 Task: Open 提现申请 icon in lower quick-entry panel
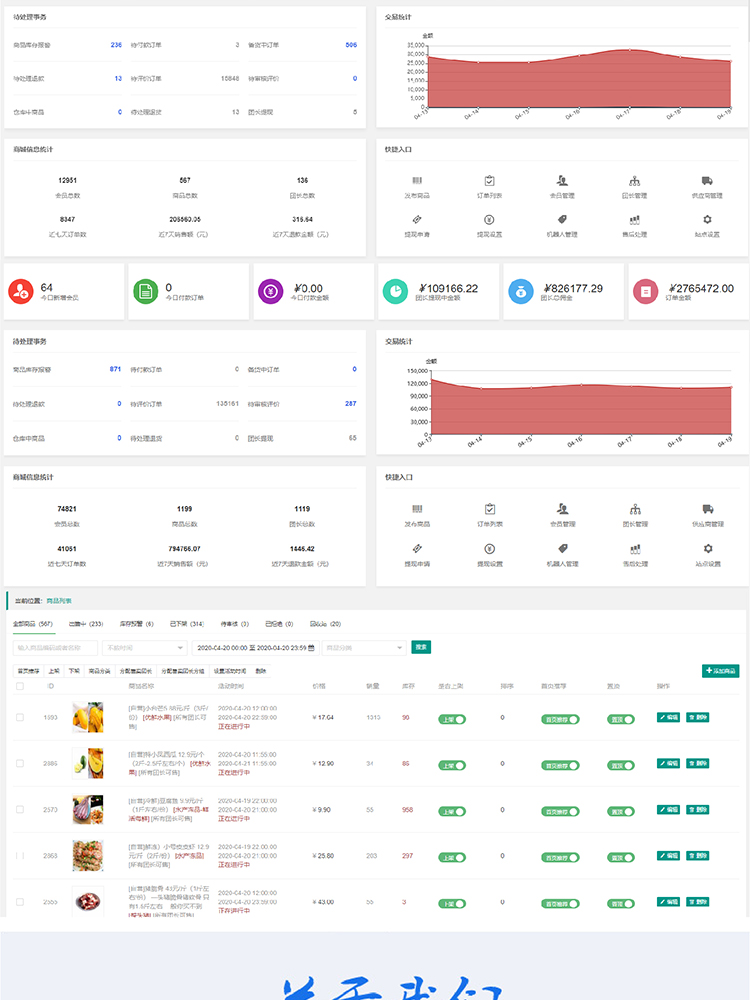pos(417,548)
